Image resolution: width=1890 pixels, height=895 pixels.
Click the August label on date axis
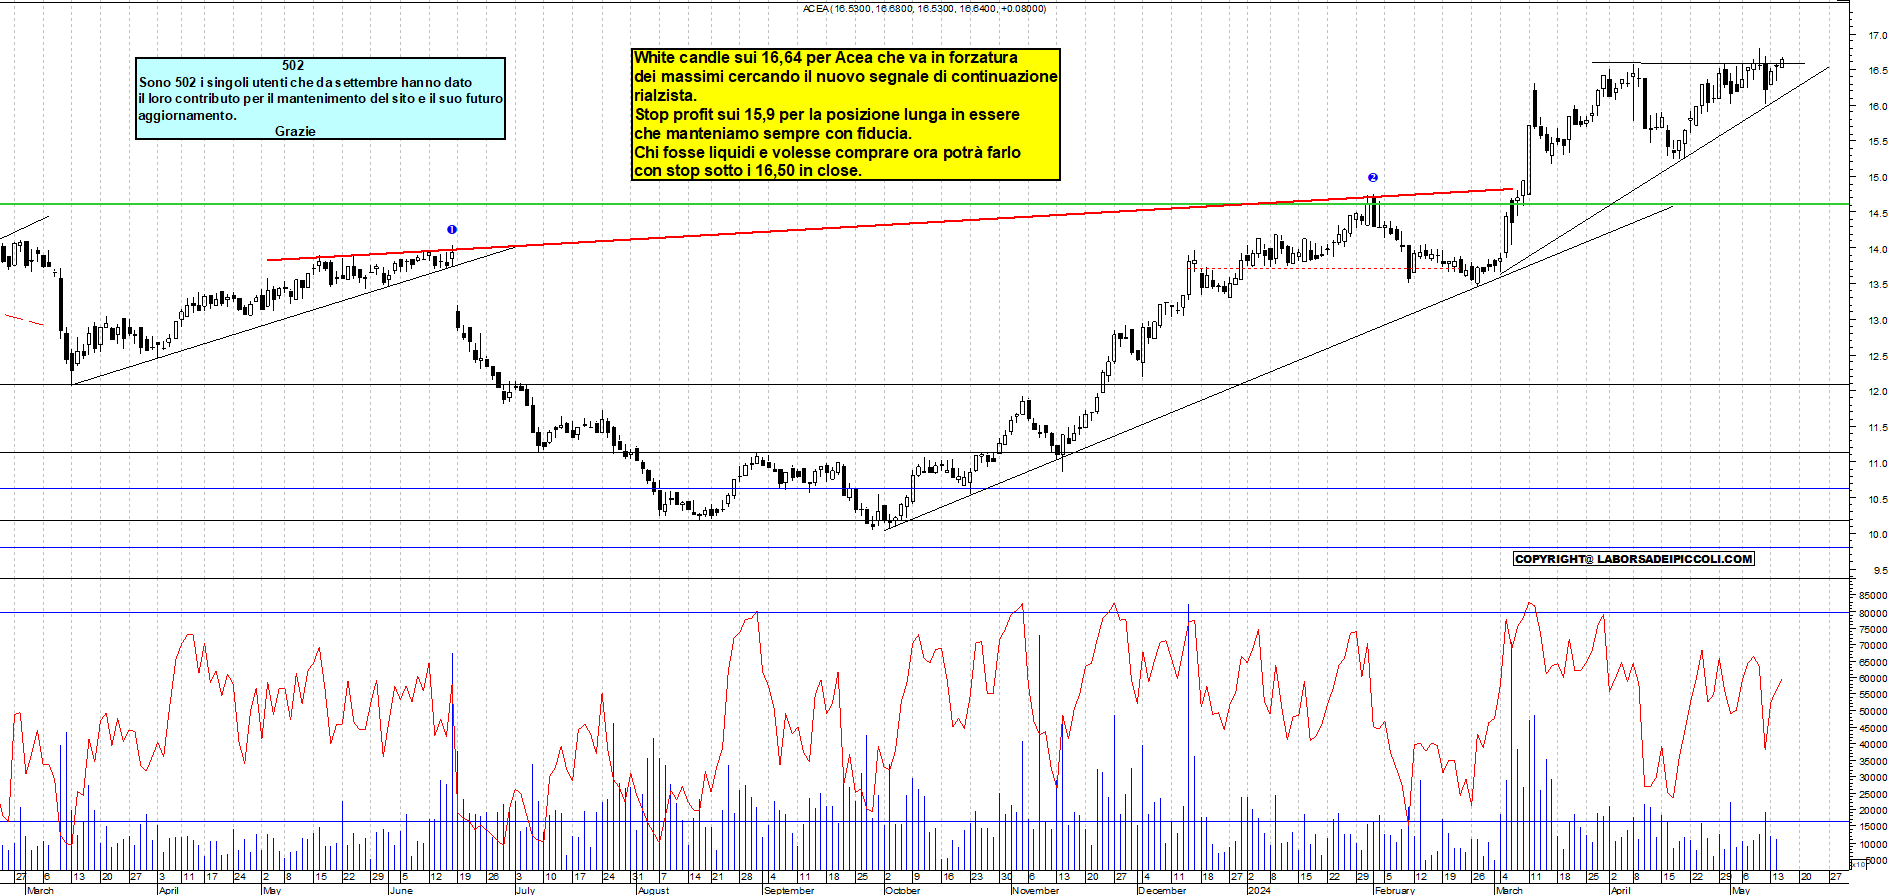click(x=653, y=890)
